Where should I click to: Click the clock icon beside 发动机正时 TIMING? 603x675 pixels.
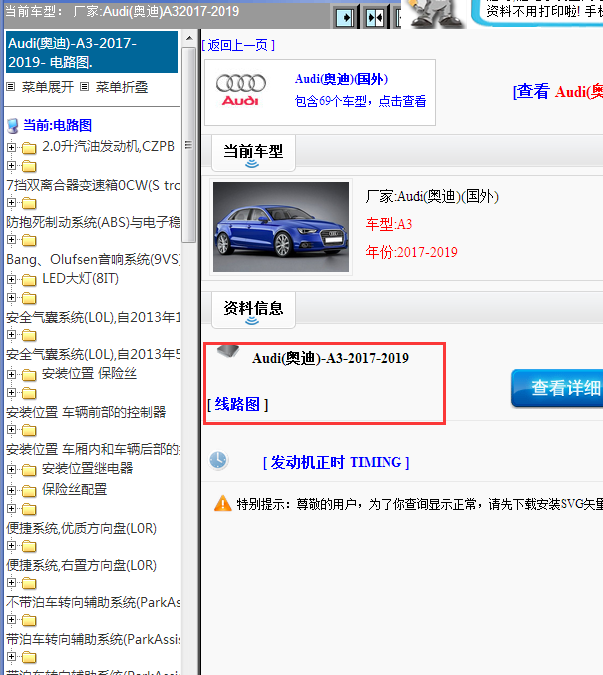[218, 461]
